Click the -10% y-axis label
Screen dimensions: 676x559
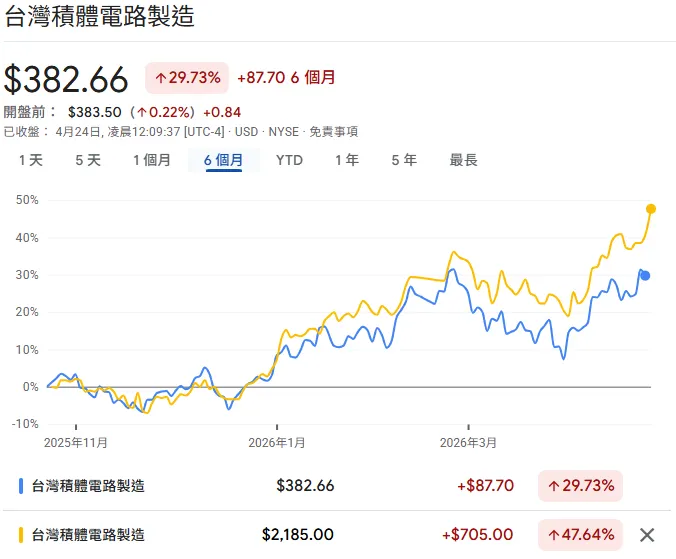pos(25,424)
